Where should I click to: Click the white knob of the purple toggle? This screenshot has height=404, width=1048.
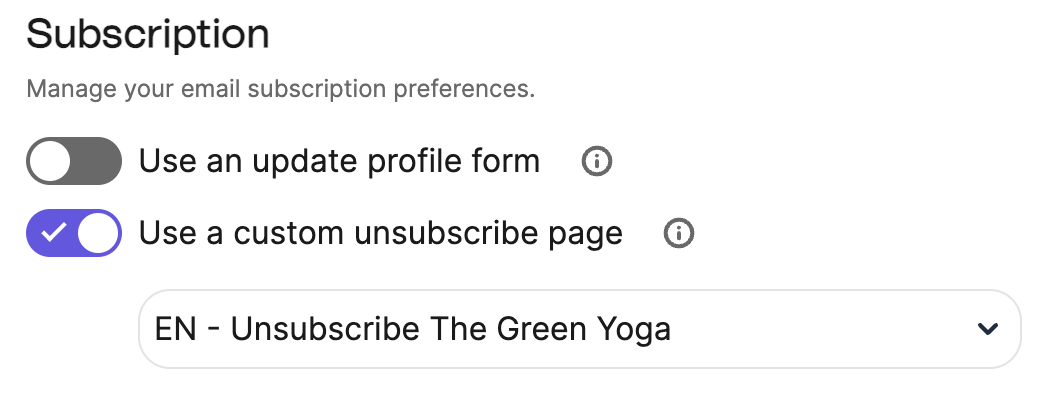(x=98, y=234)
